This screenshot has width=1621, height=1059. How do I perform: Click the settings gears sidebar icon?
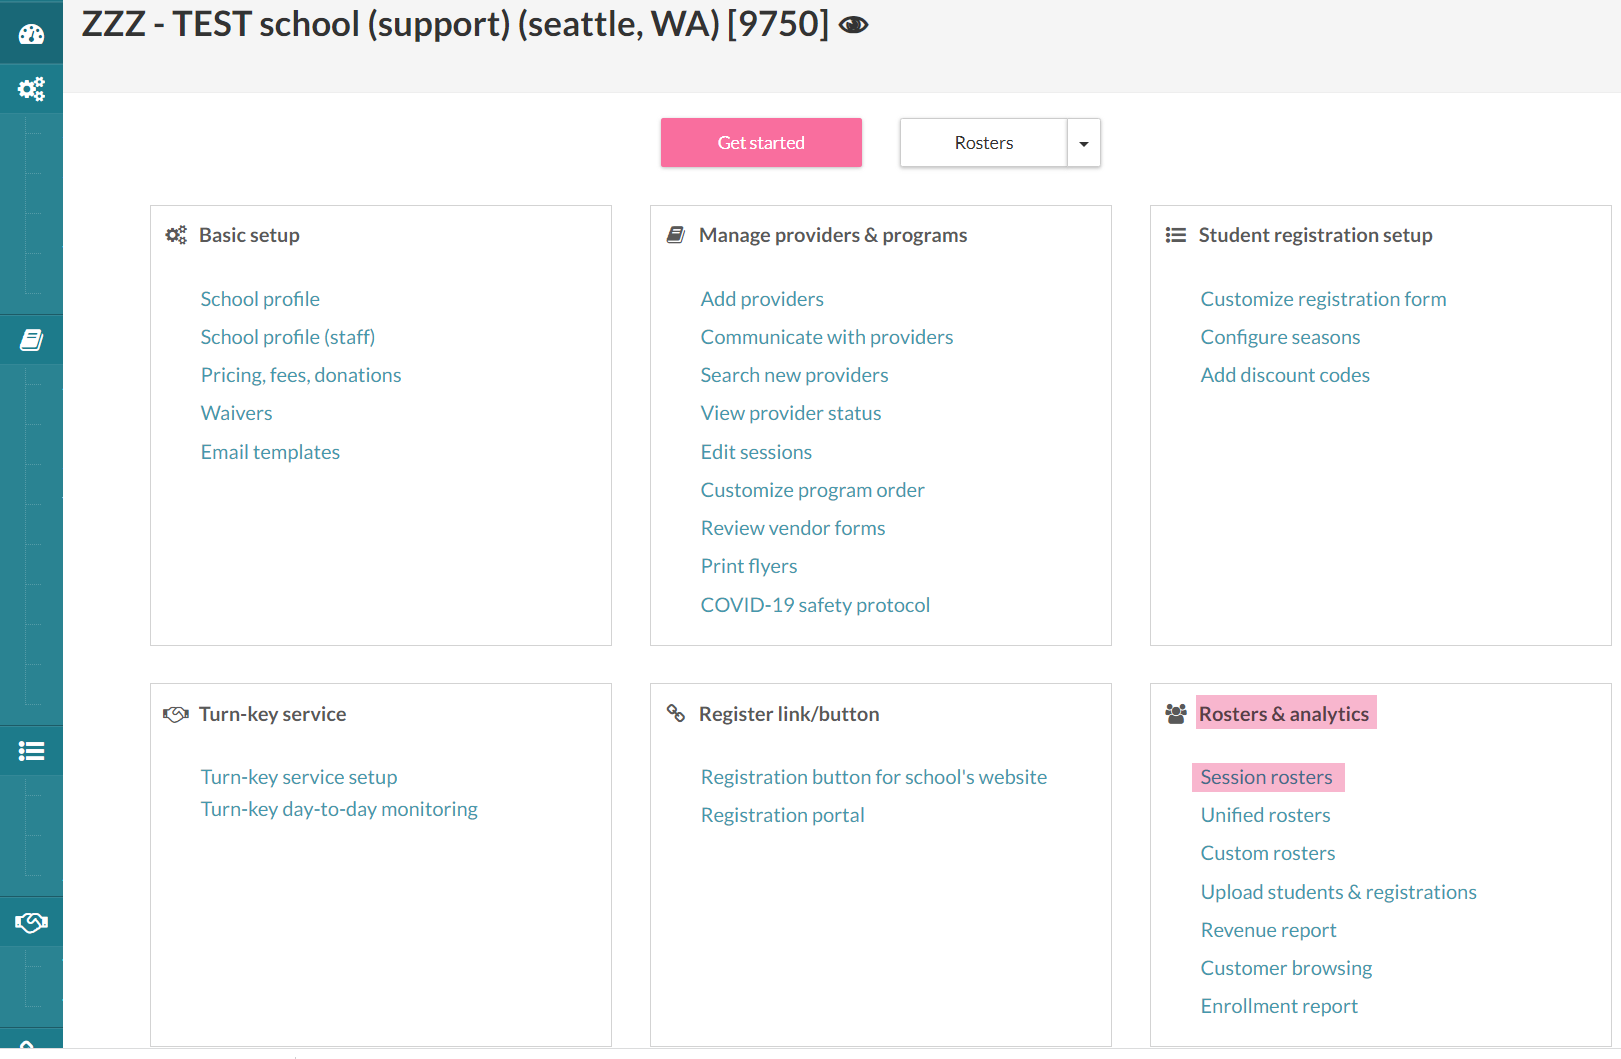(x=31, y=89)
